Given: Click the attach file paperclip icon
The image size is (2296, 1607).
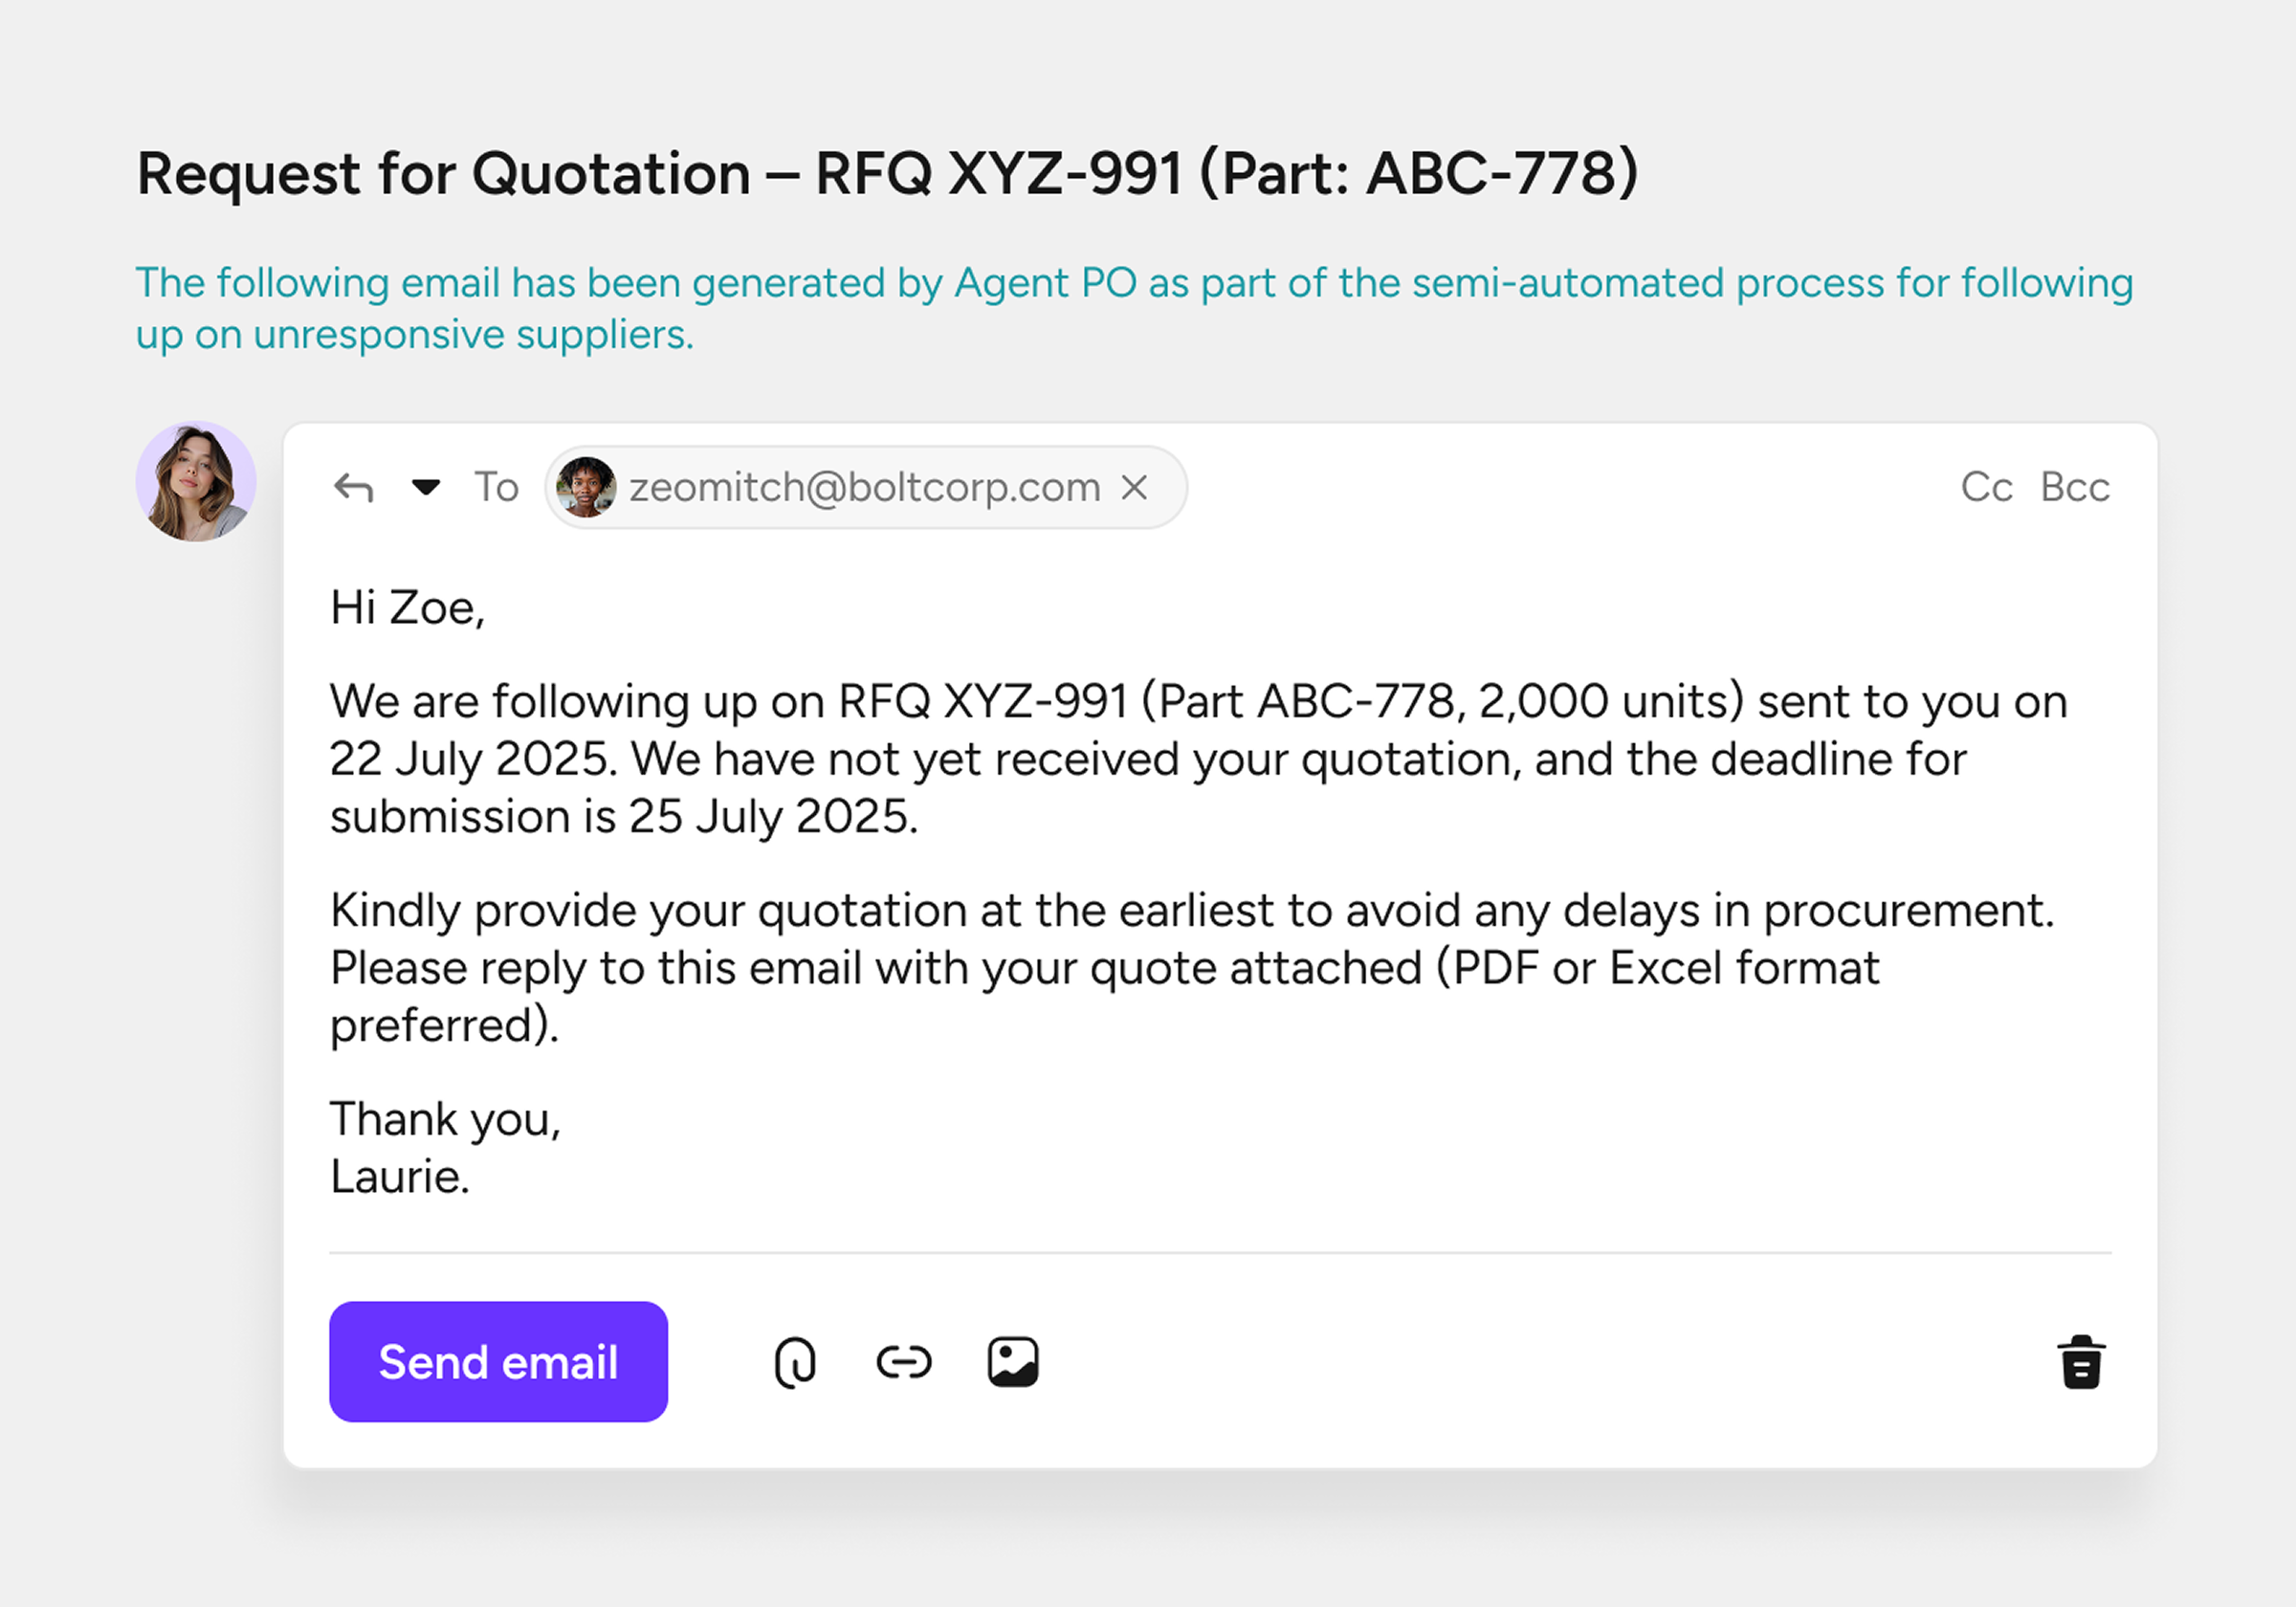Looking at the screenshot, I should tap(795, 1362).
